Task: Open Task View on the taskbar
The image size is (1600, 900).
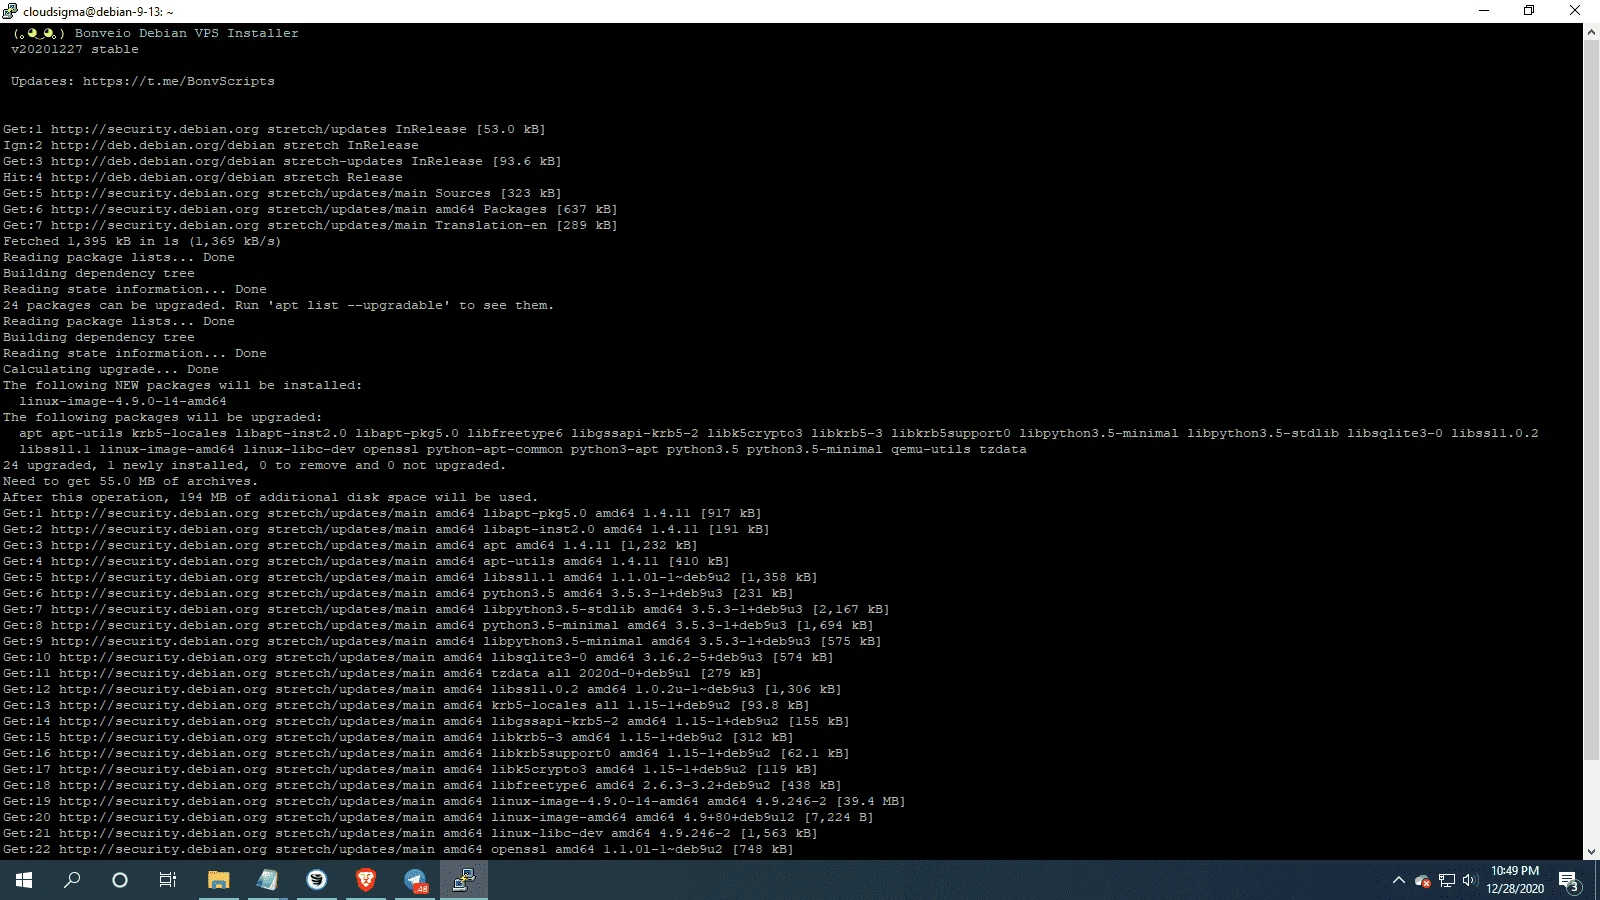Action: [x=168, y=880]
